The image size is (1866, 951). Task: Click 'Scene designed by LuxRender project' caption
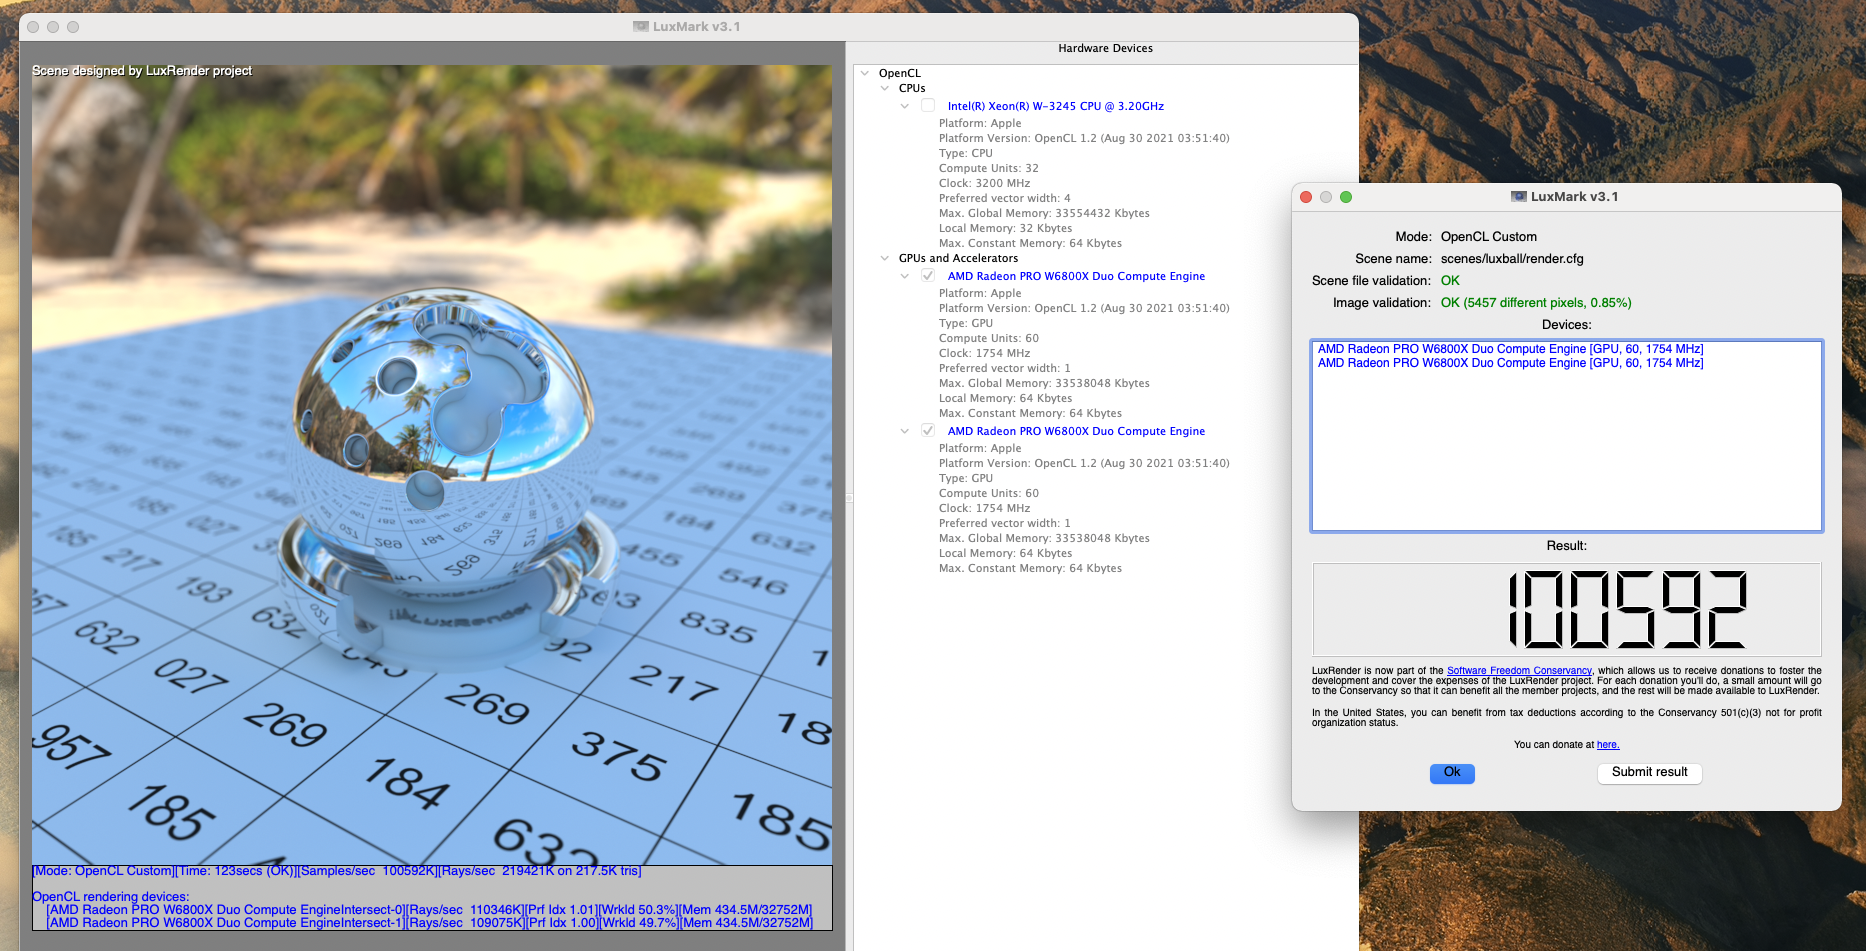[142, 71]
